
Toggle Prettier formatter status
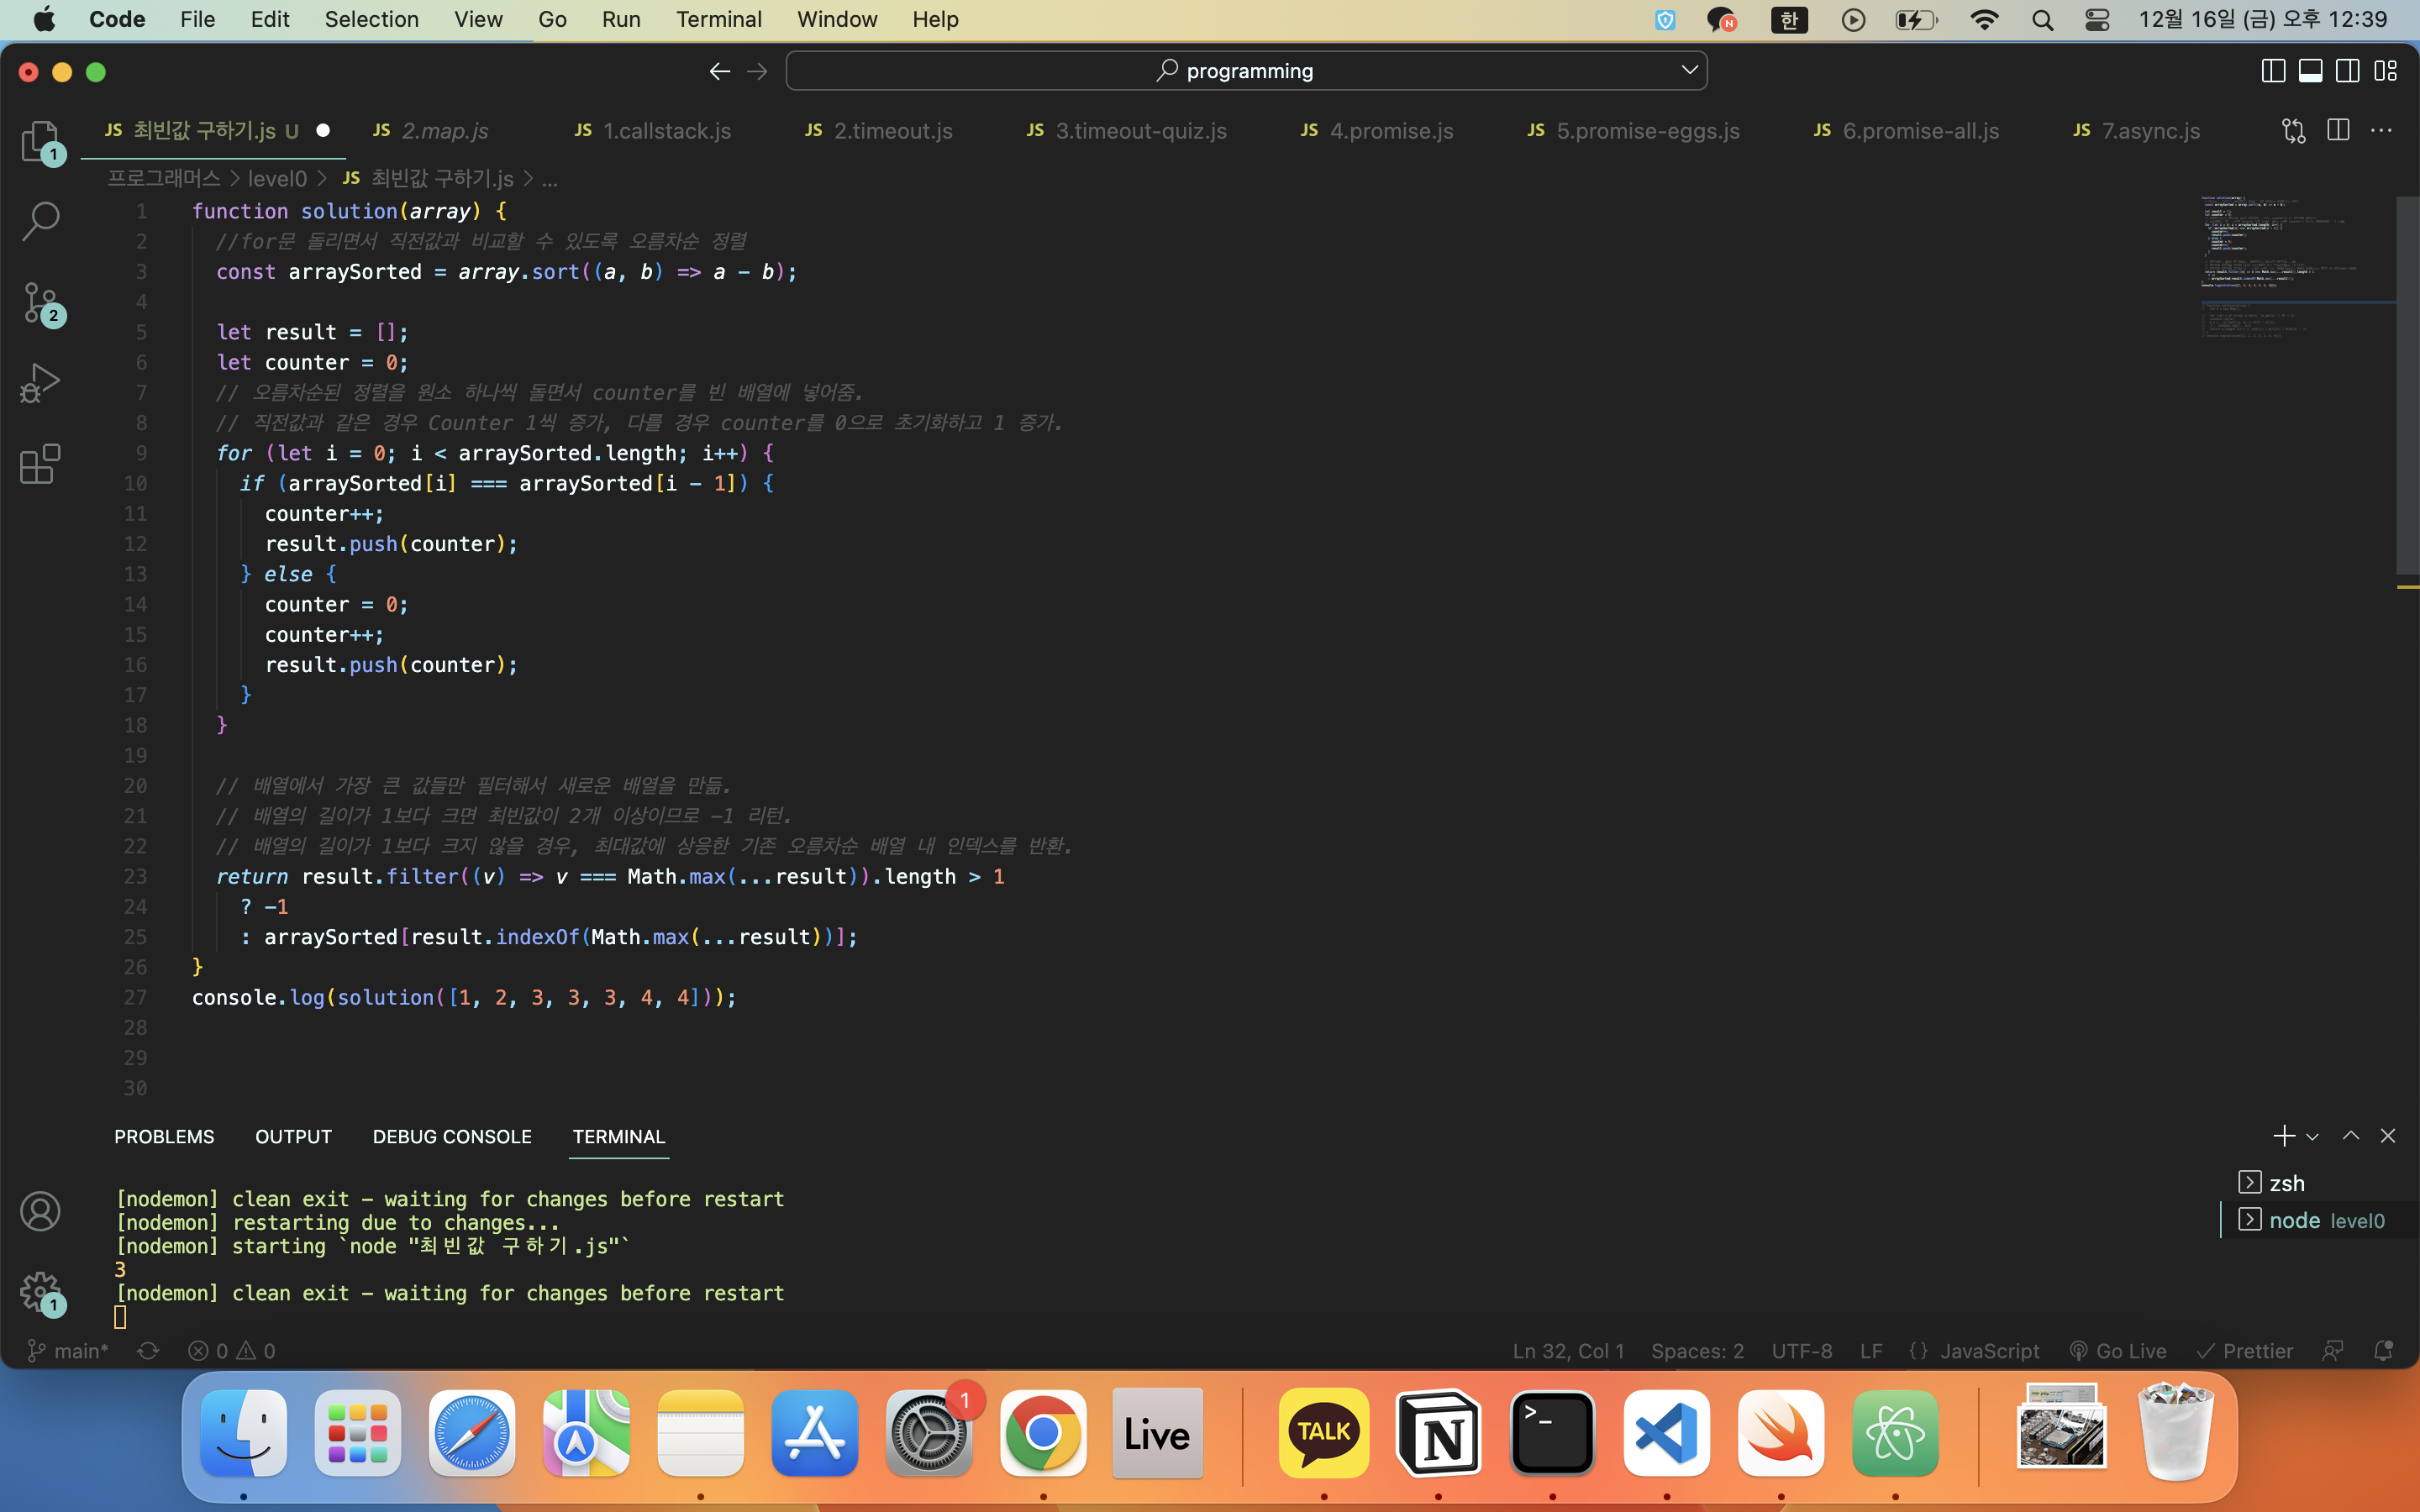2244,1351
